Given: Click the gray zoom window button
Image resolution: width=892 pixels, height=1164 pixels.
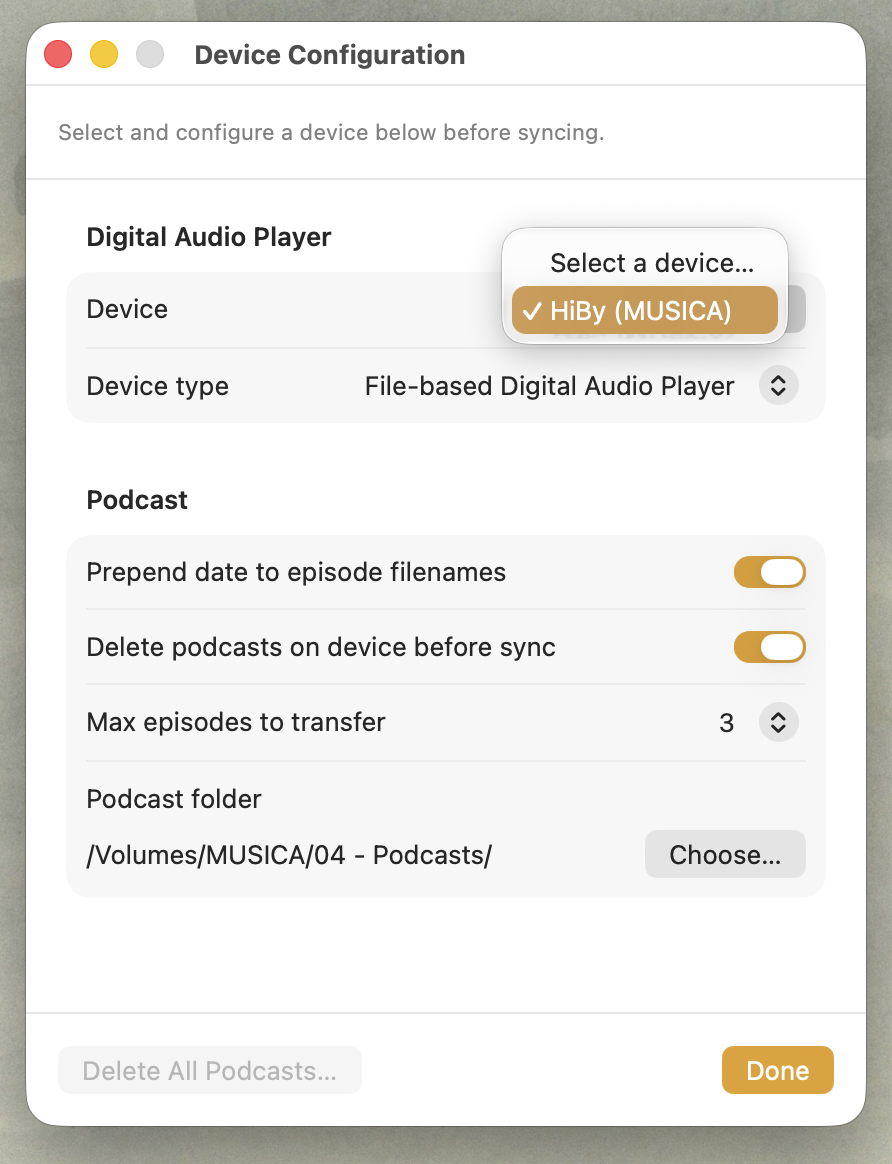Looking at the screenshot, I should 150,54.
